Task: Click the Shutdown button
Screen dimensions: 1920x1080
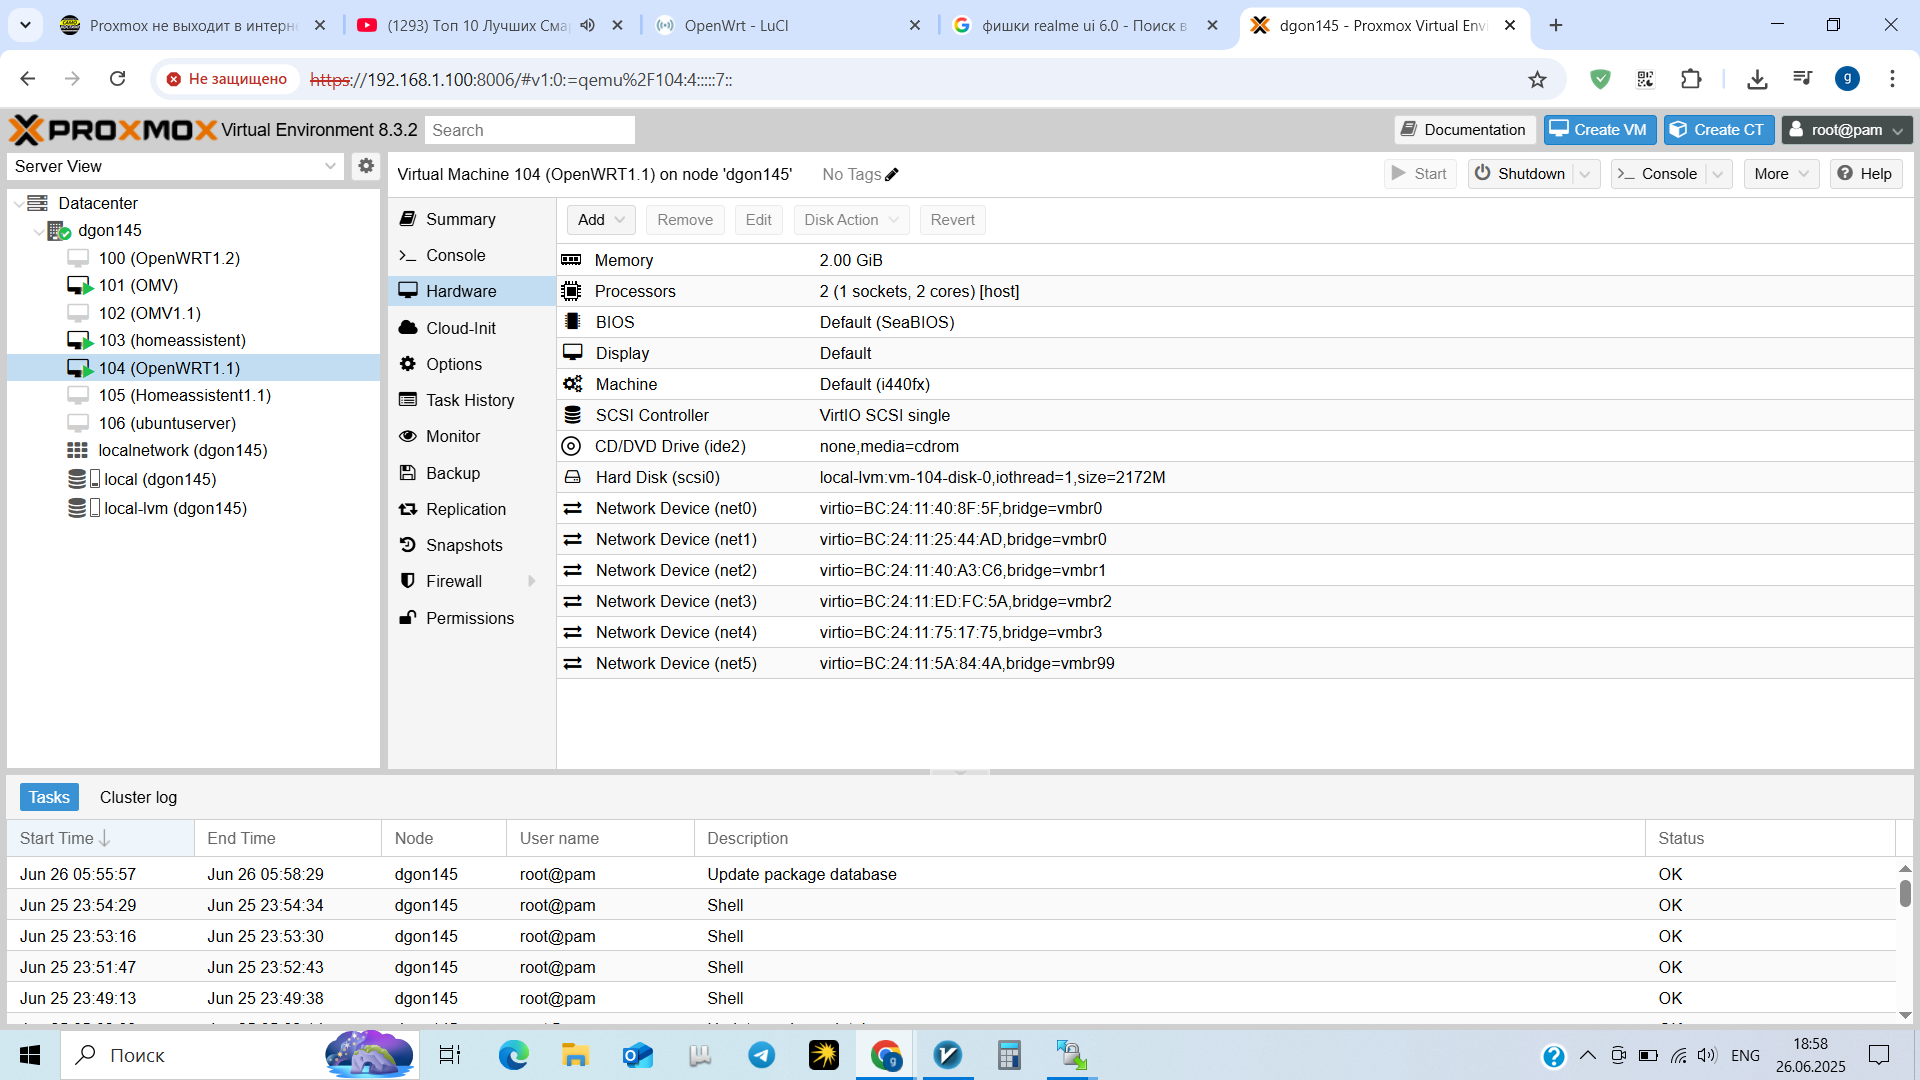Action: [x=1521, y=174]
